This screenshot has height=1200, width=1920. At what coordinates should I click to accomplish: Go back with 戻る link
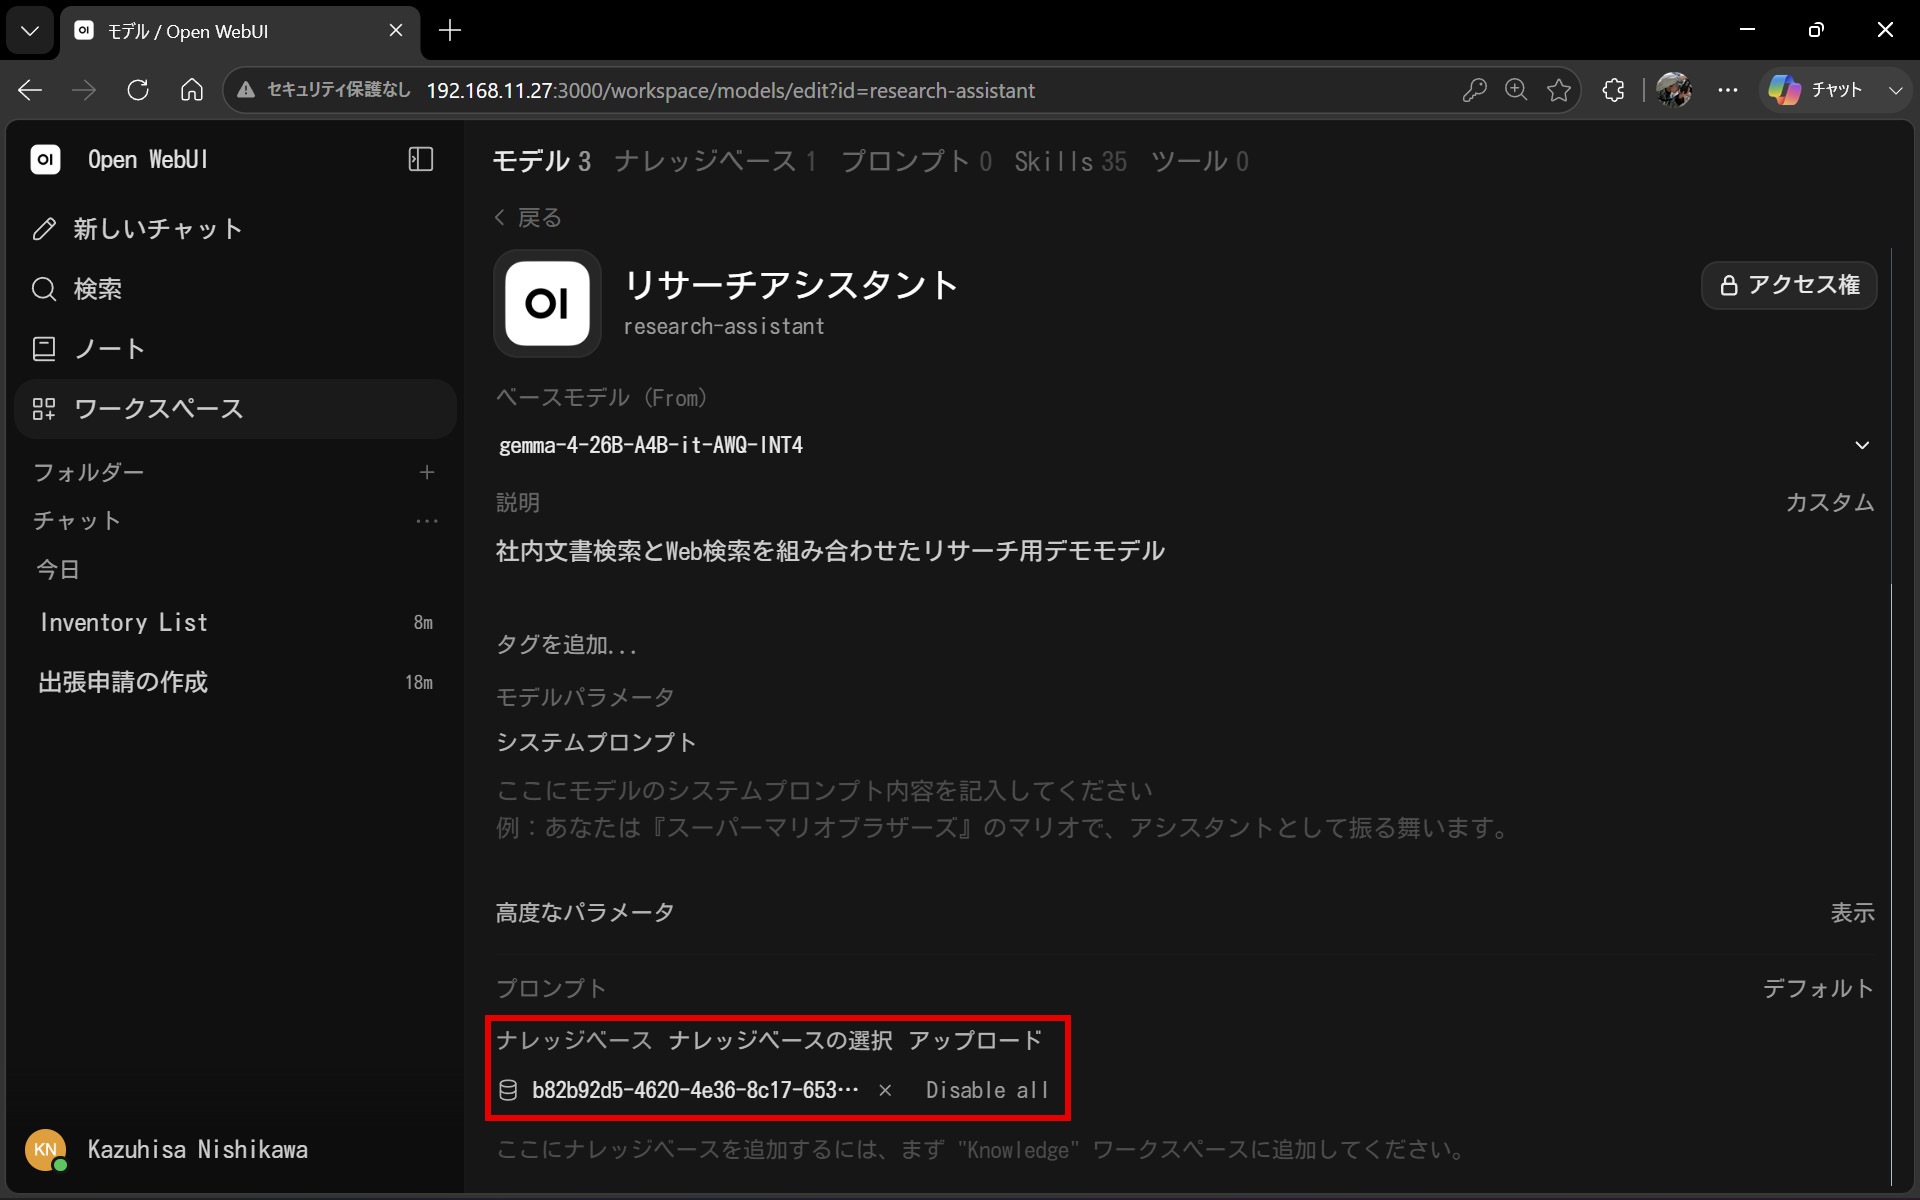528,218
